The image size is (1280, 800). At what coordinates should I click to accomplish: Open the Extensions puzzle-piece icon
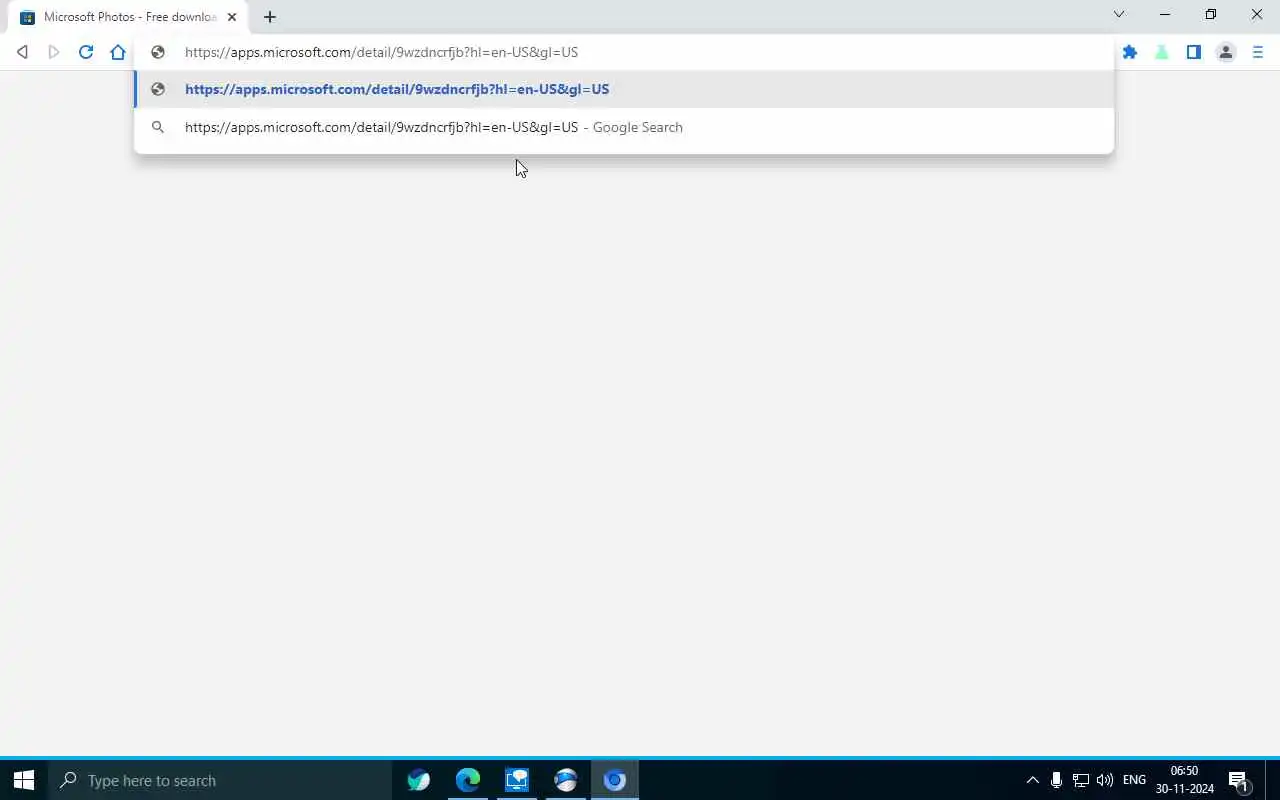pos(1130,52)
